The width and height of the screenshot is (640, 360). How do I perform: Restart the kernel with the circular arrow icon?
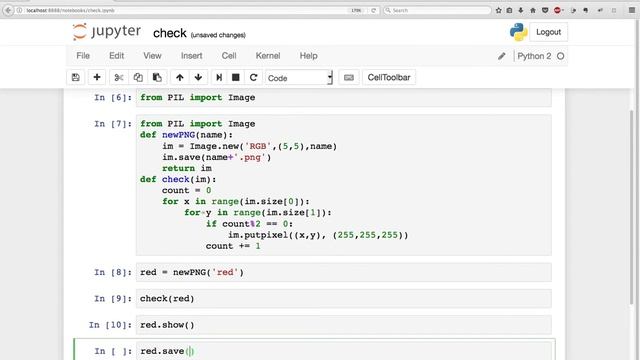pyautogui.click(x=253, y=78)
